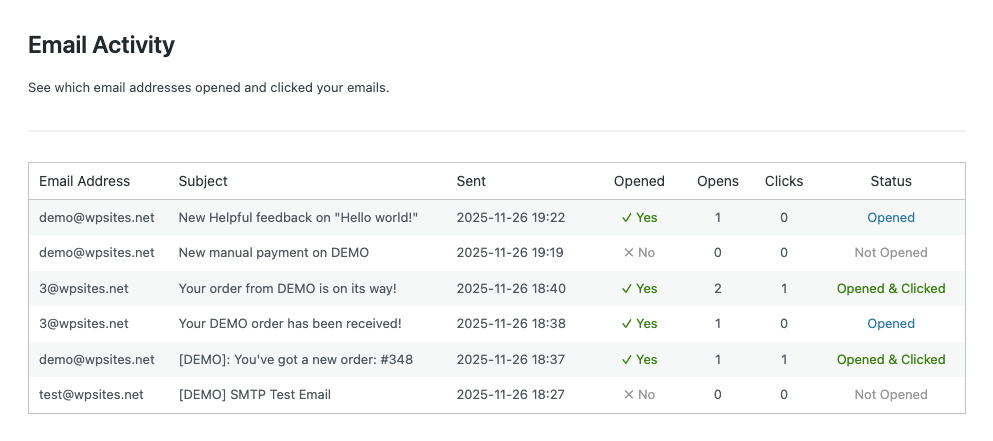The height and width of the screenshot is (441, 993).
Task: Click the Yes checkmark for the 'on its way' email
Action: [x=639, y=288]
